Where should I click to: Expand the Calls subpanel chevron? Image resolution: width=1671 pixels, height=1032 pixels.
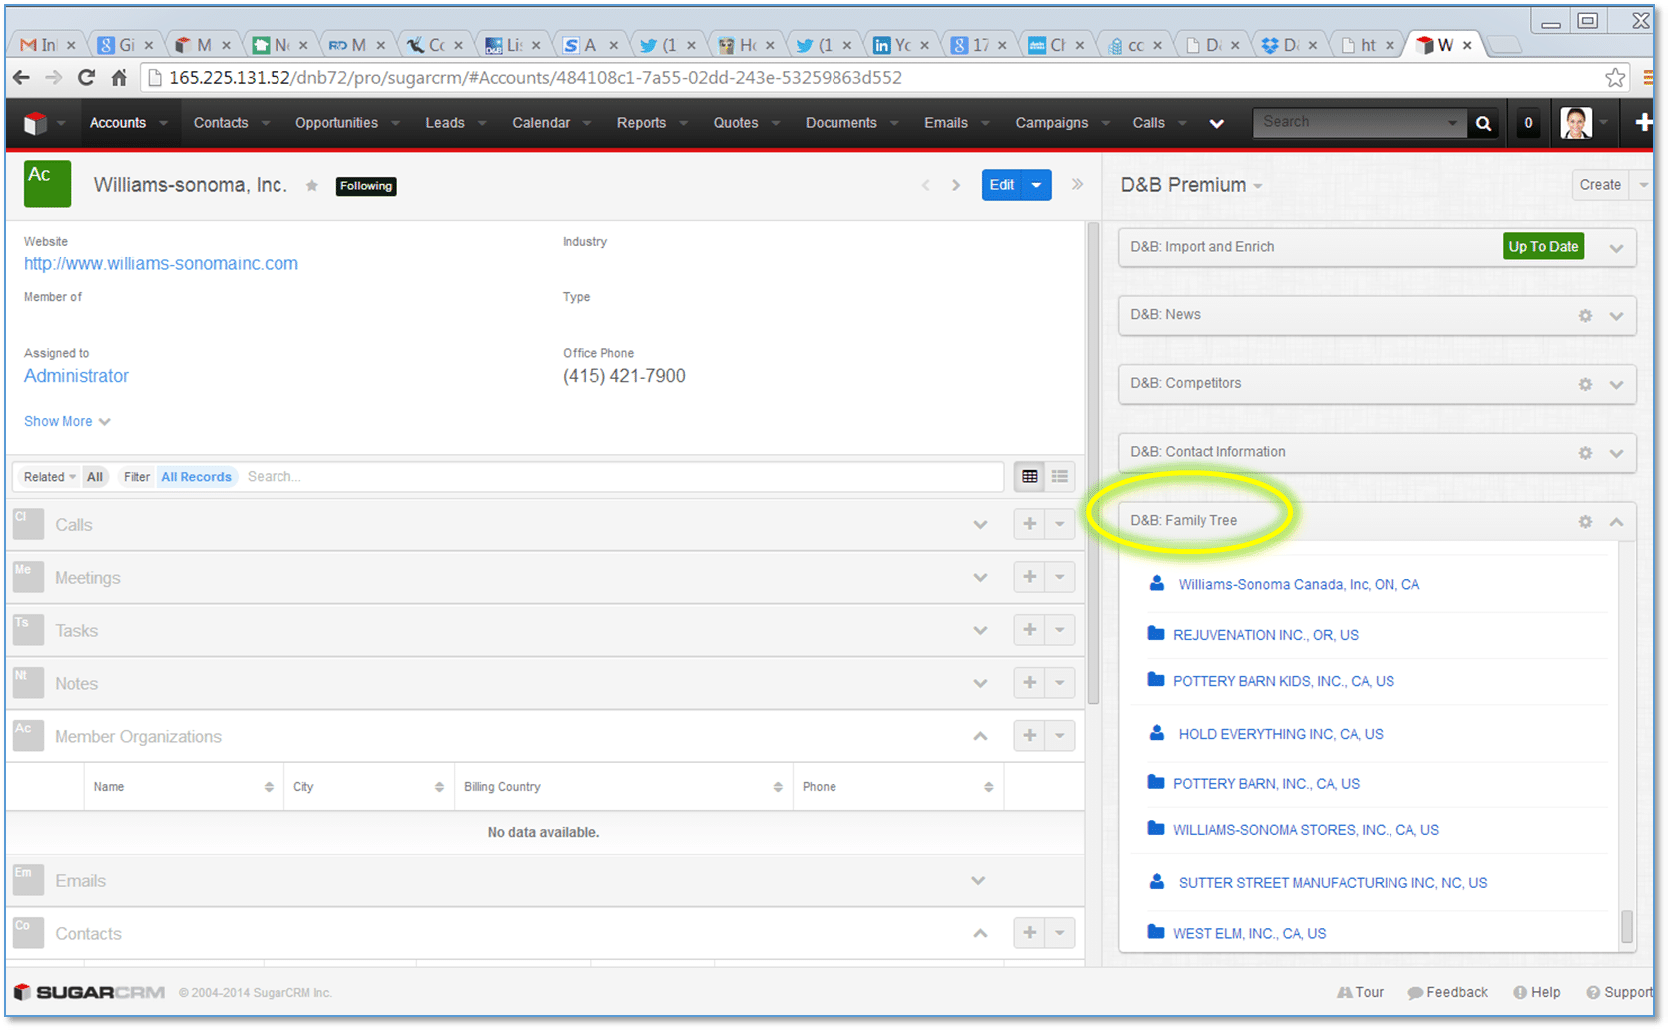[x=980, y=525]
